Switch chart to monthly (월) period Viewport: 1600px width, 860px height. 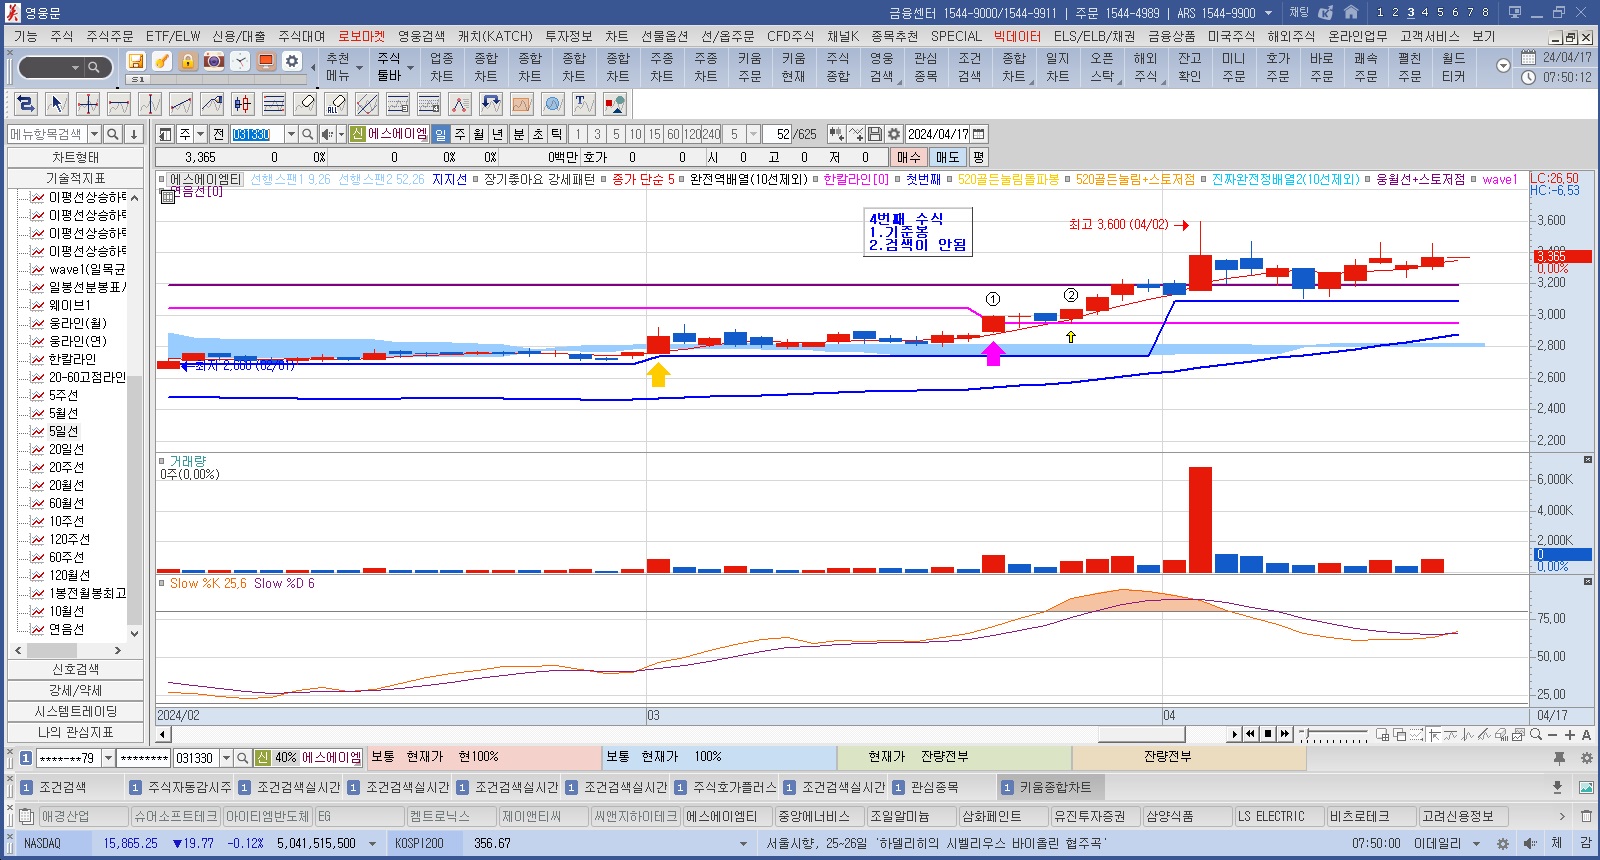[x=479, y=134]
